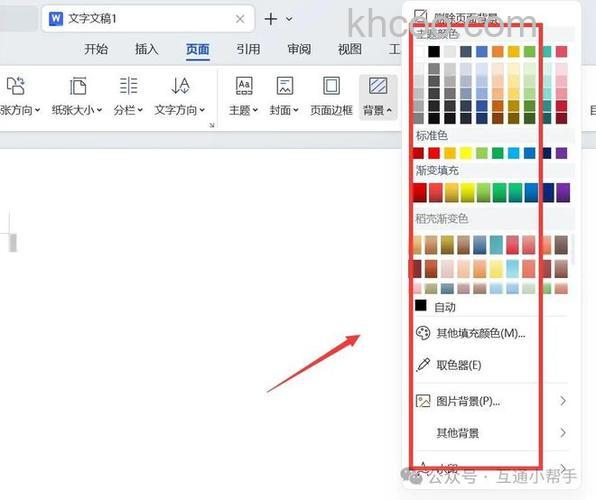Click the theme (主题) icon
This screenshot has height=500, width=596.
pos(244,86)
